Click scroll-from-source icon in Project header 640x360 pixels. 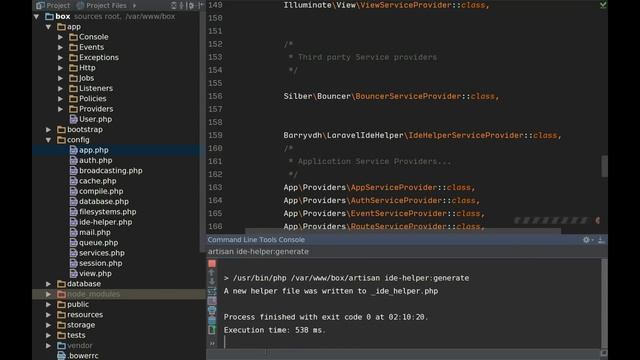(x=174, y=5)
